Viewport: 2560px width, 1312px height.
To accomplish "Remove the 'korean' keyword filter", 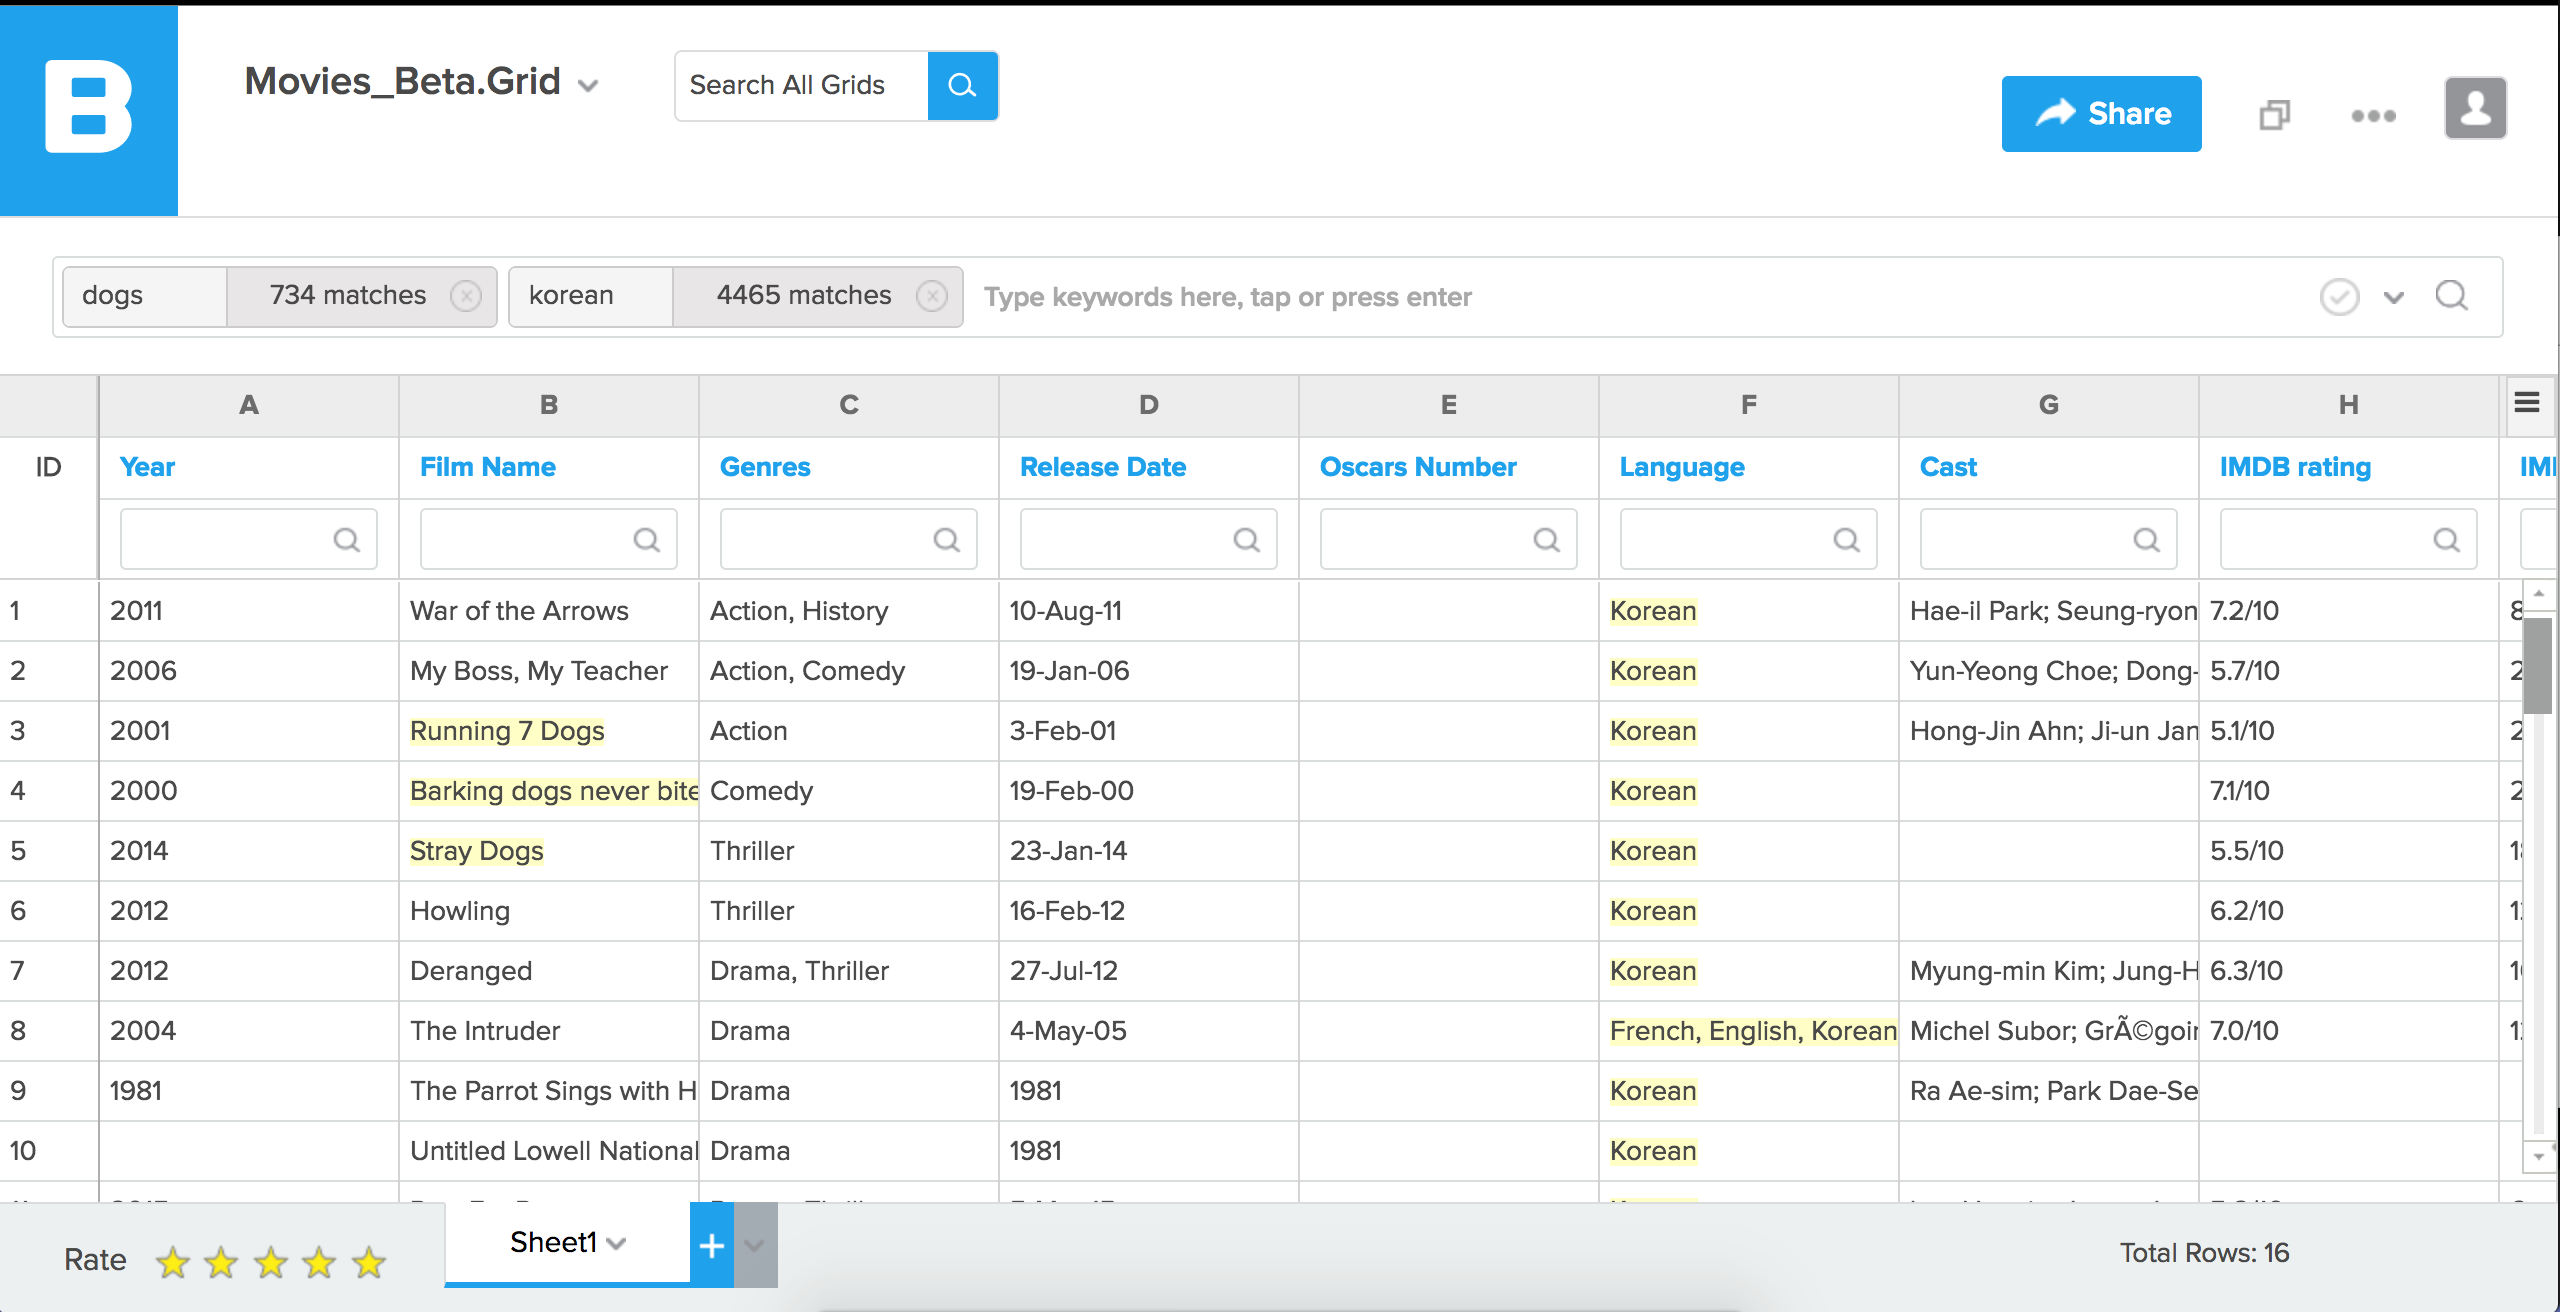I will pos(931,296).
